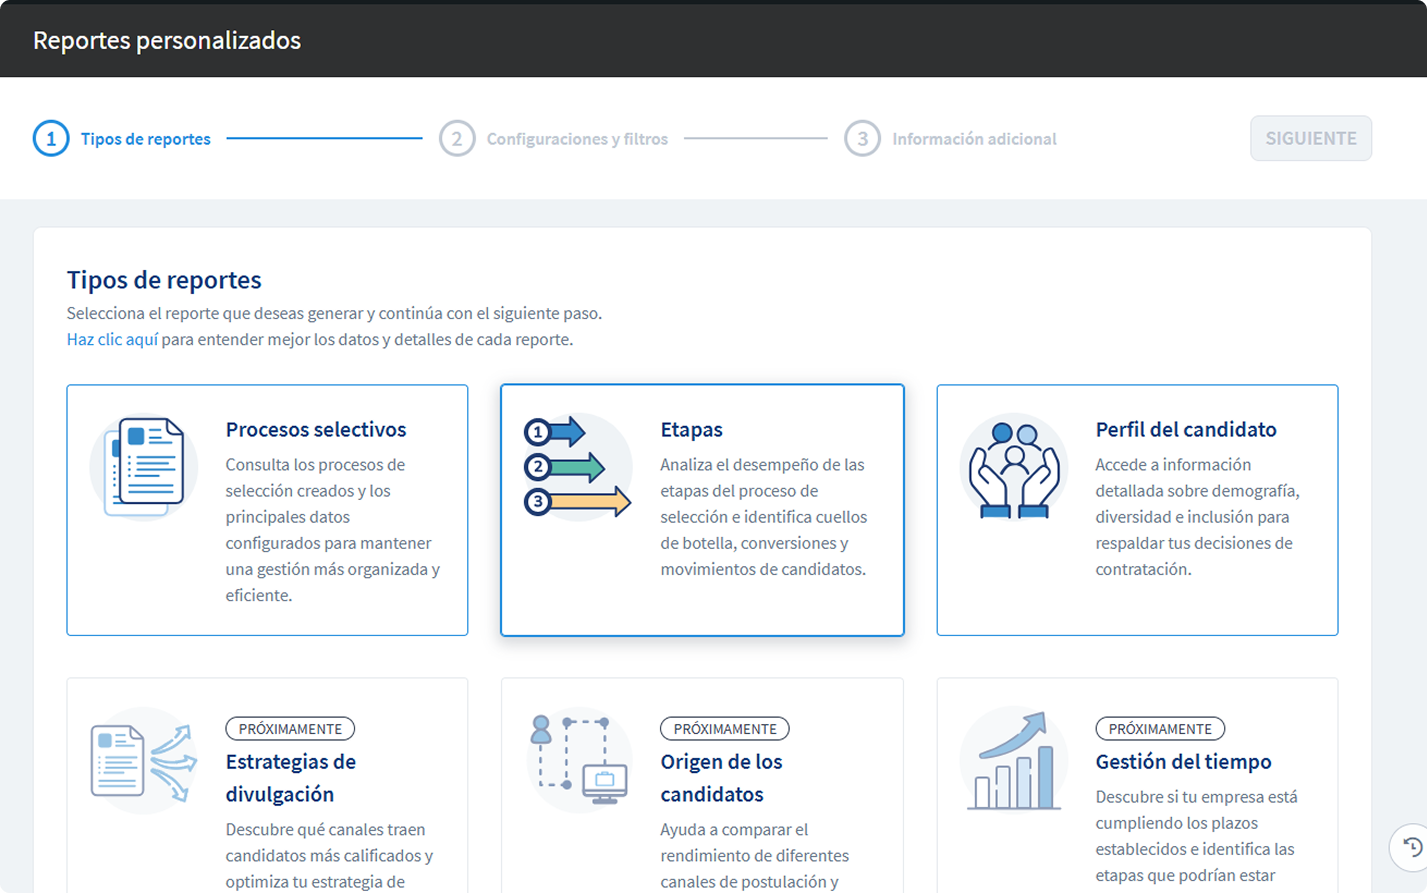Click the Procesos selectivos documents icon
This screenshot has height=893, width=1427.
click(x=144, y=467)
